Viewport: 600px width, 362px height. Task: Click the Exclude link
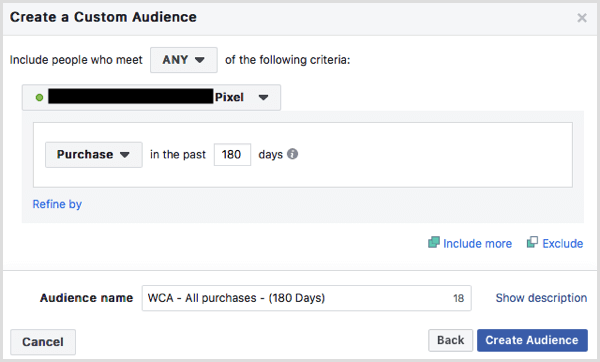562,243
